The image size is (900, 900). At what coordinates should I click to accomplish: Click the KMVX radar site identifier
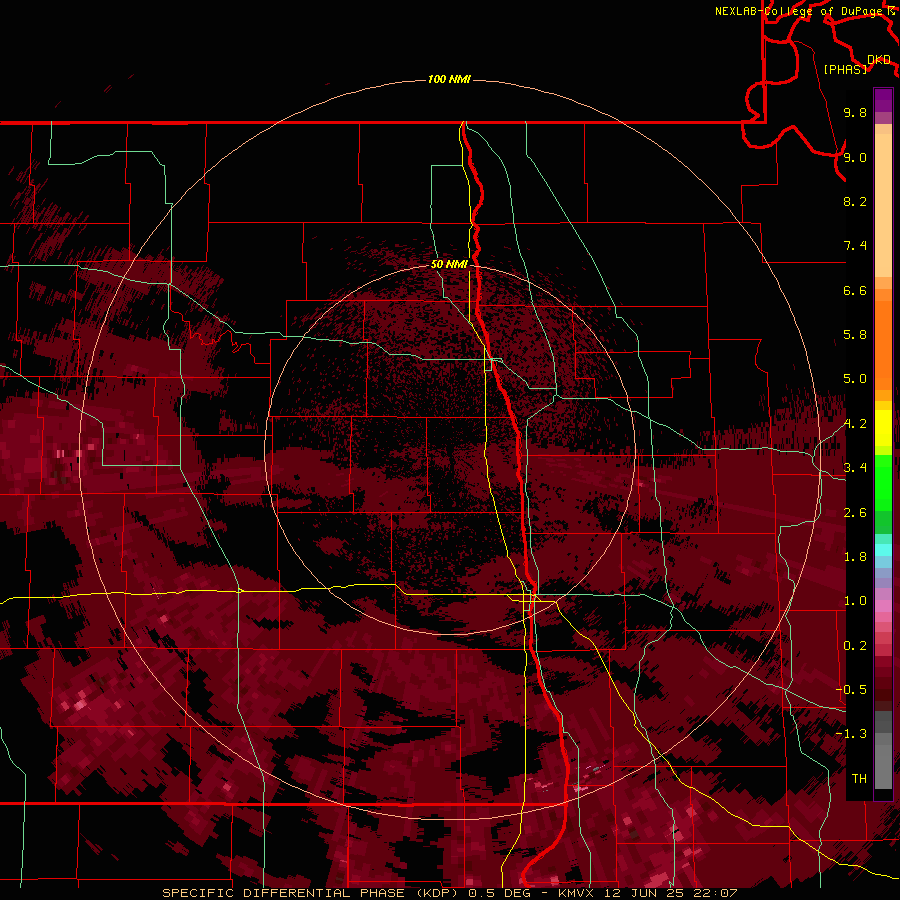click(576, 893)
